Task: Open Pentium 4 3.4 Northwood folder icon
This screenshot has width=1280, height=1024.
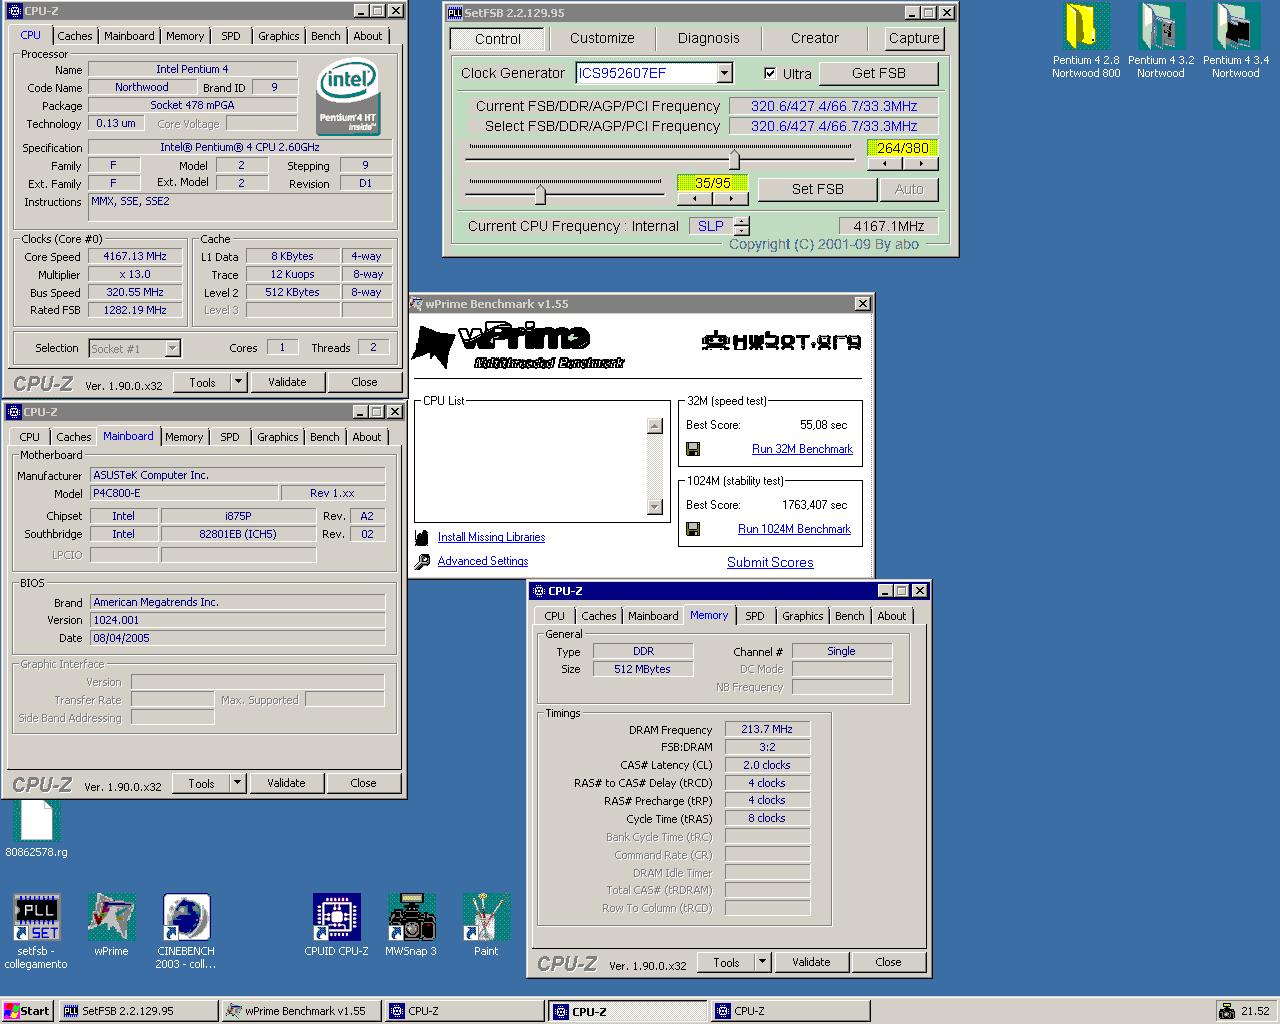Action: (1236, 27)
